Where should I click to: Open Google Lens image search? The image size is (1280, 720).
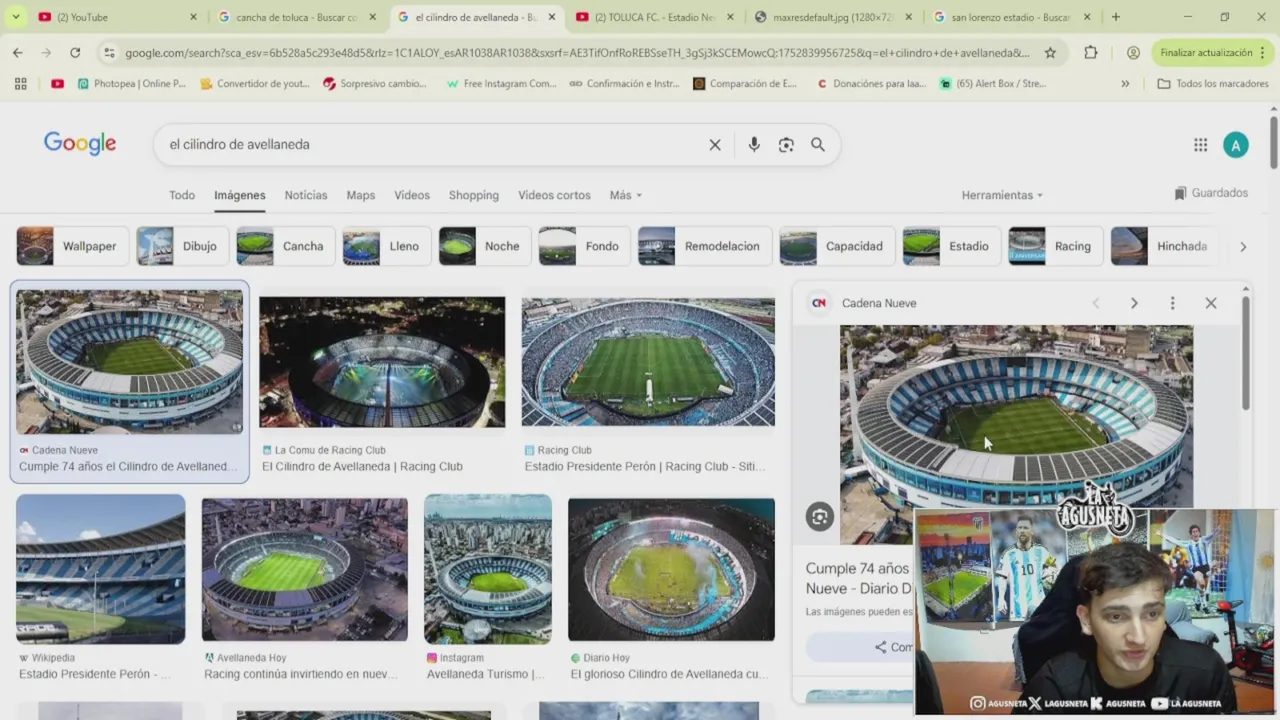[786, 145]
